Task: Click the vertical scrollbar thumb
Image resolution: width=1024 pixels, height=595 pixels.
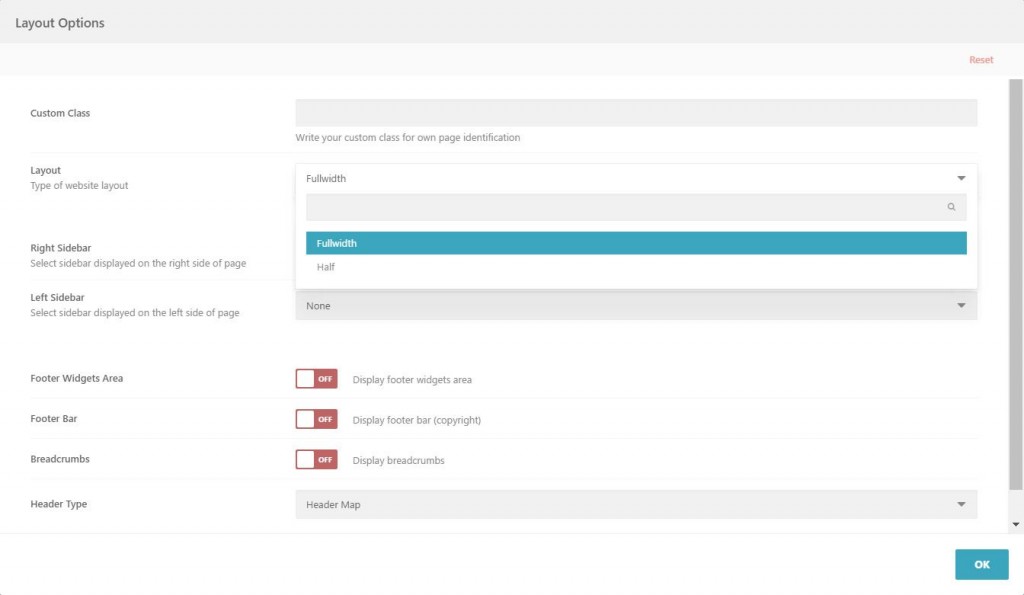Action: click(1016, 285)
